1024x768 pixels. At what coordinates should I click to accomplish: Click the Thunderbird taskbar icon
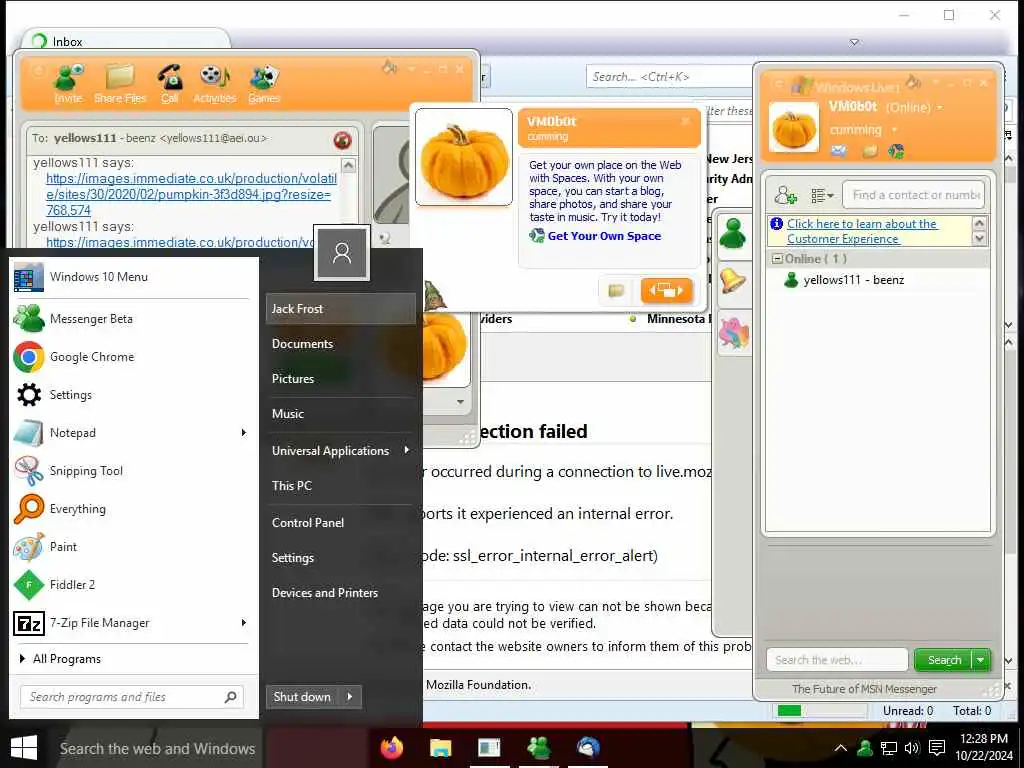tap(588, 748)
